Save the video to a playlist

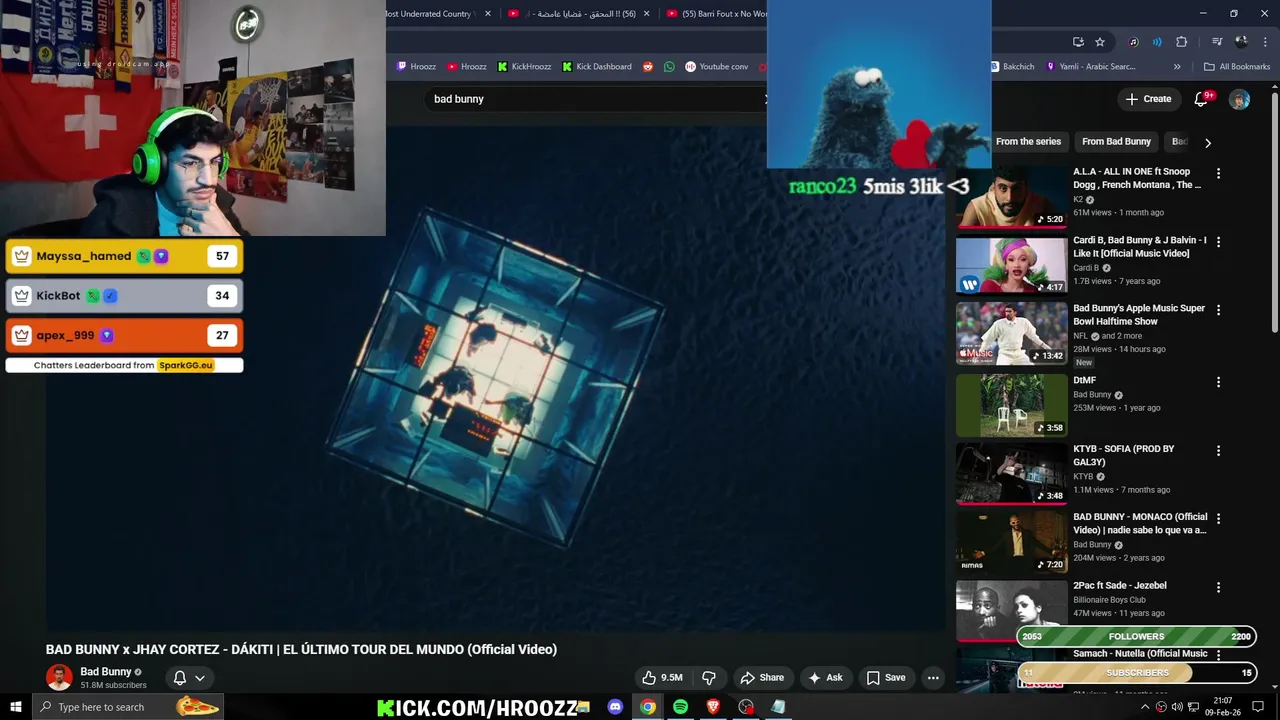pyautogui.click(x=886, y=678)
